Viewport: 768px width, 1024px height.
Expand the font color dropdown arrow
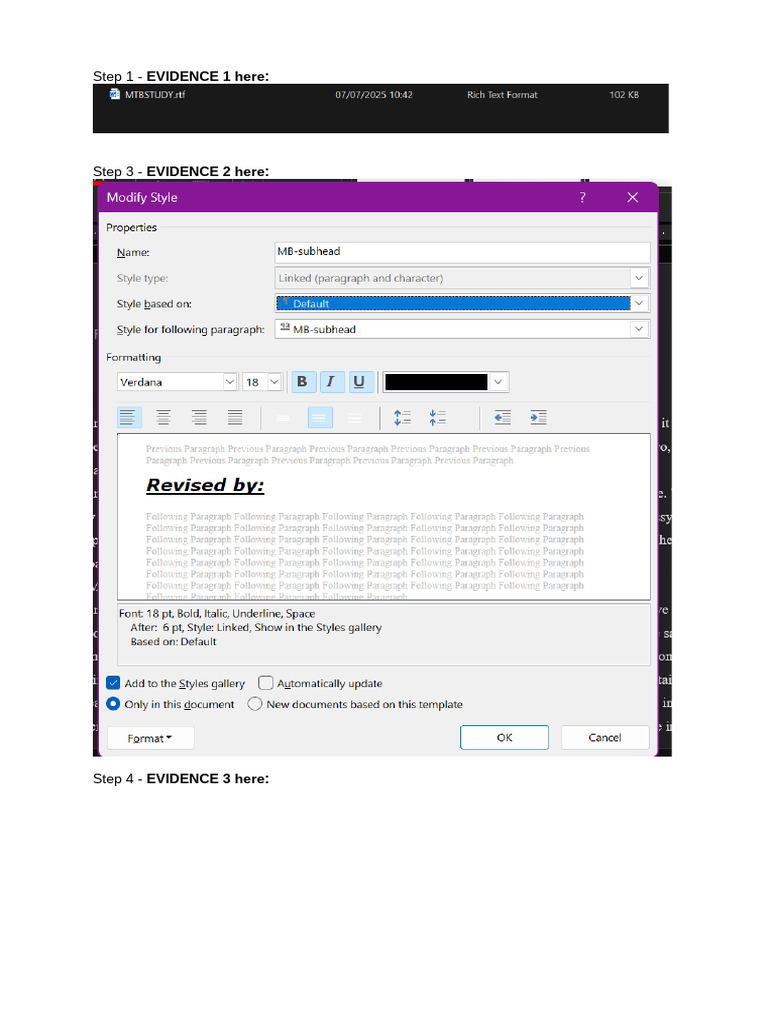coord(499,382)
